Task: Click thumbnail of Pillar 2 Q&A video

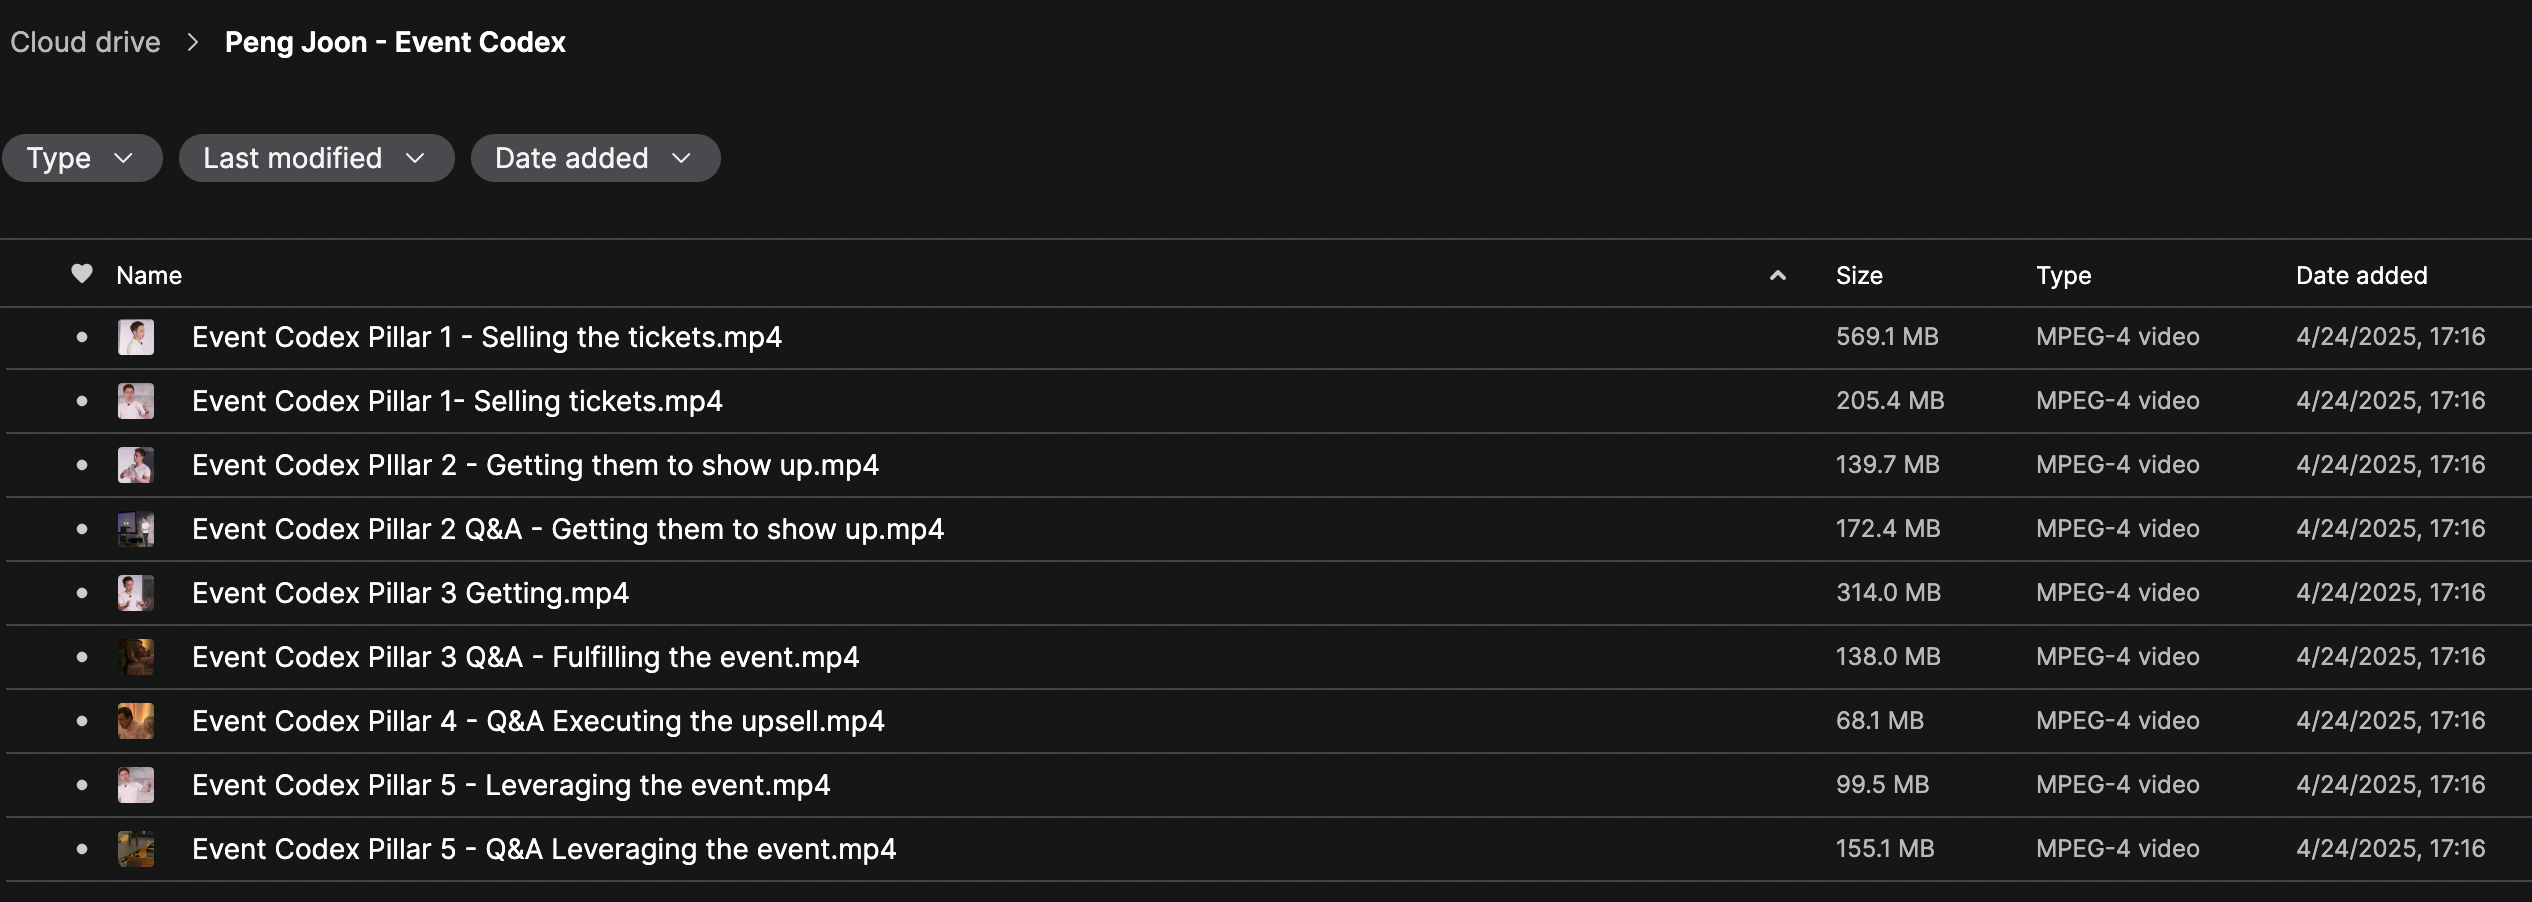Action: click(x=136, y=529)
